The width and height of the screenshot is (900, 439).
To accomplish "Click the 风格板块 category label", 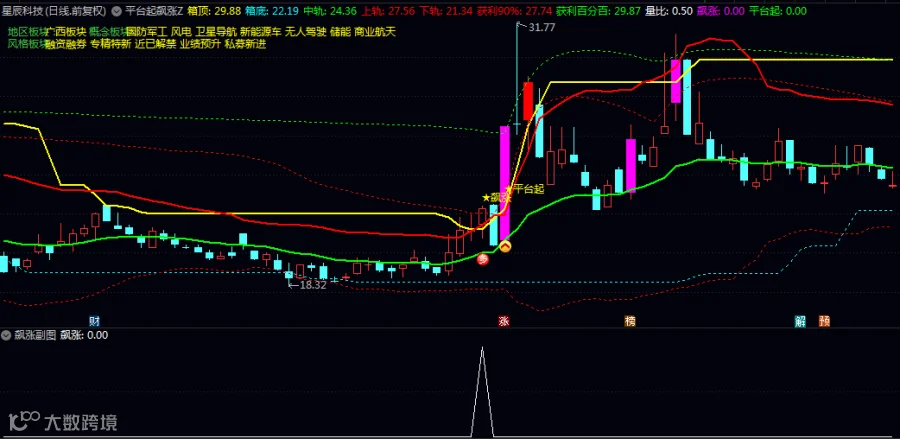I will [26, 44].
